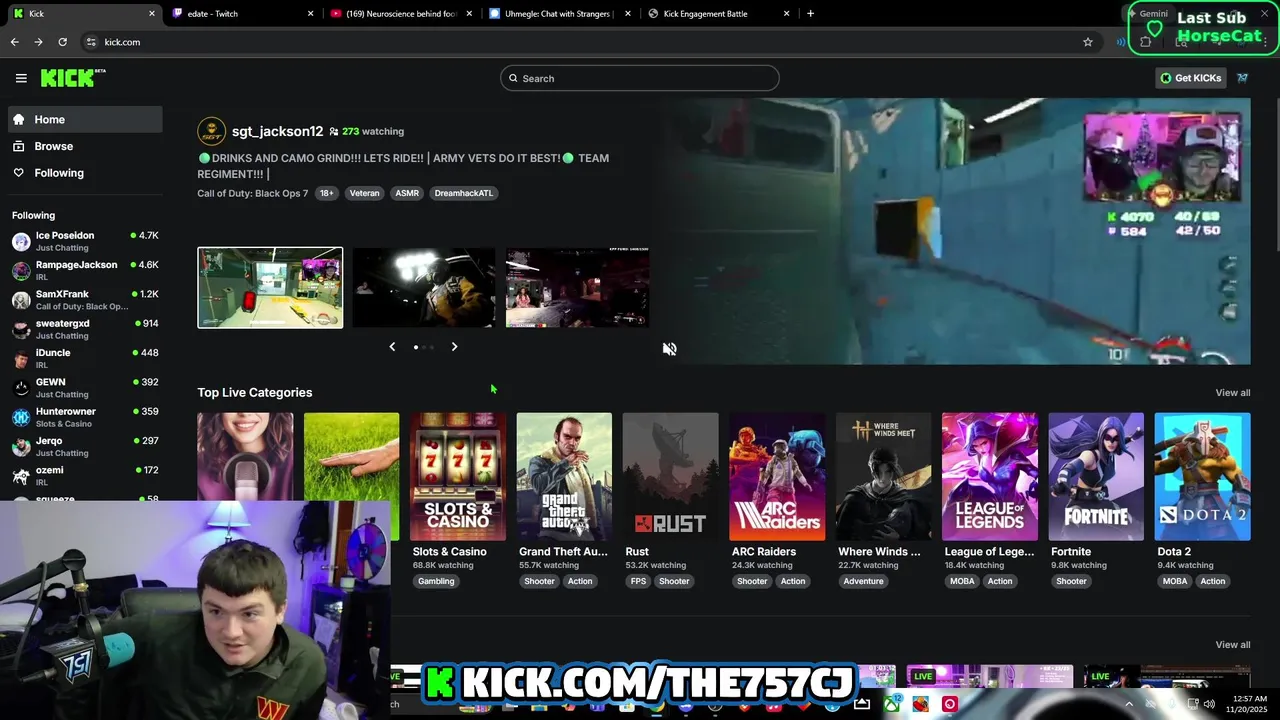Unmute the featured stream audio
This screenshot has width=1280, height=720.
[670, 349]
